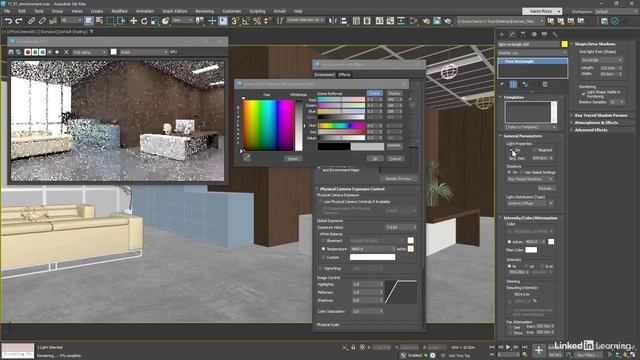Click the yellow object color swatch

pyautogui.click(x=564, y=44)
